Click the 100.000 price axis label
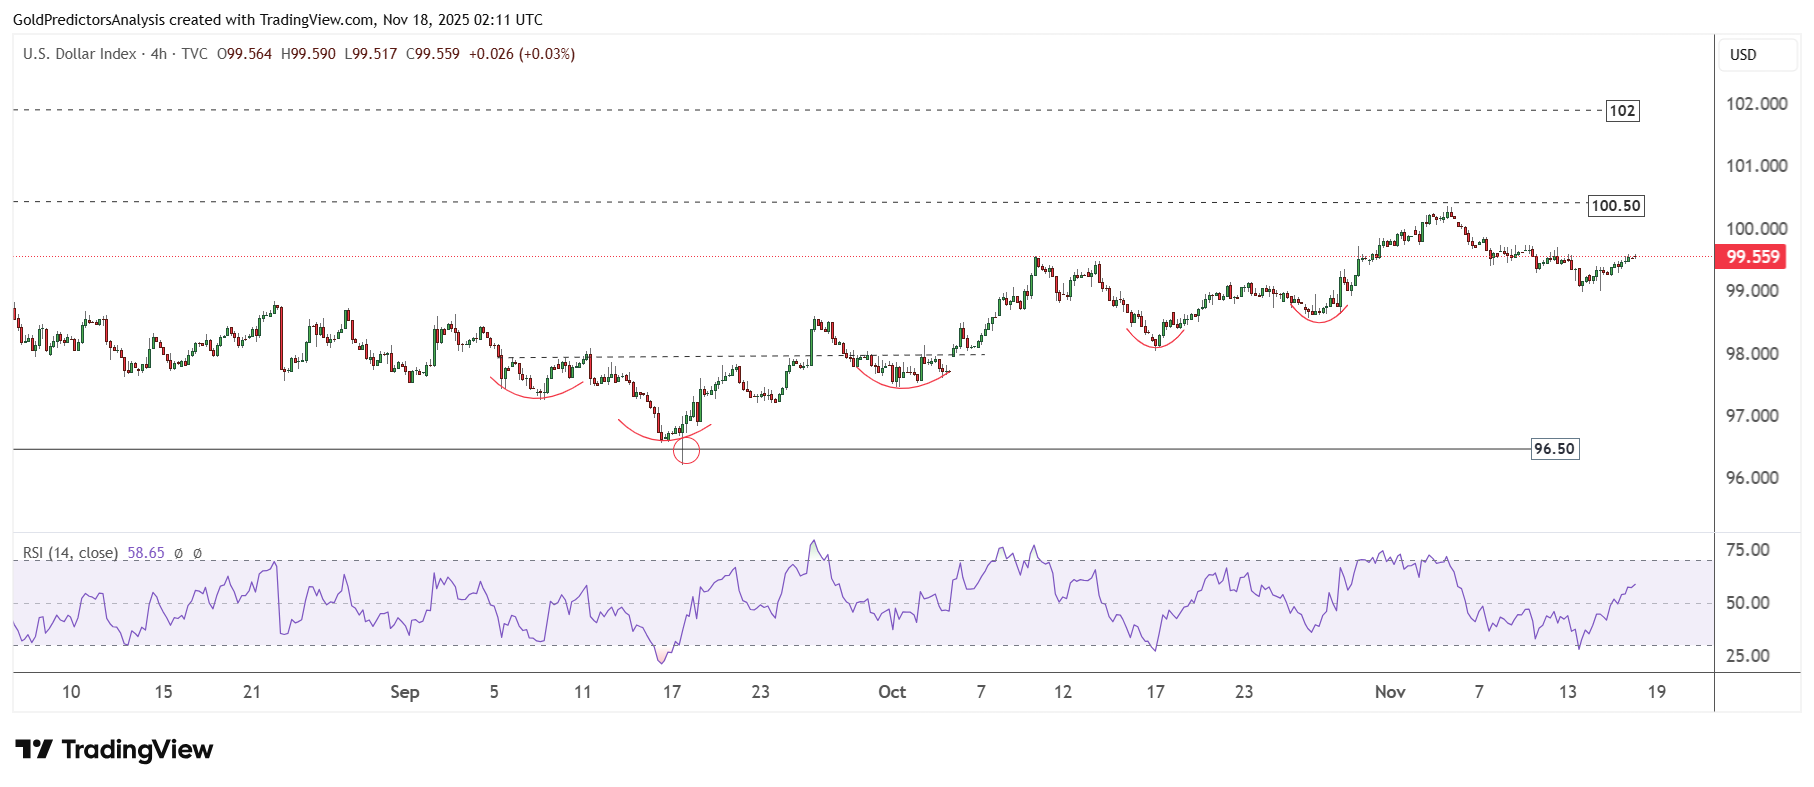The width and height of the screenshot is (1814, 787). click(1756, 229)
